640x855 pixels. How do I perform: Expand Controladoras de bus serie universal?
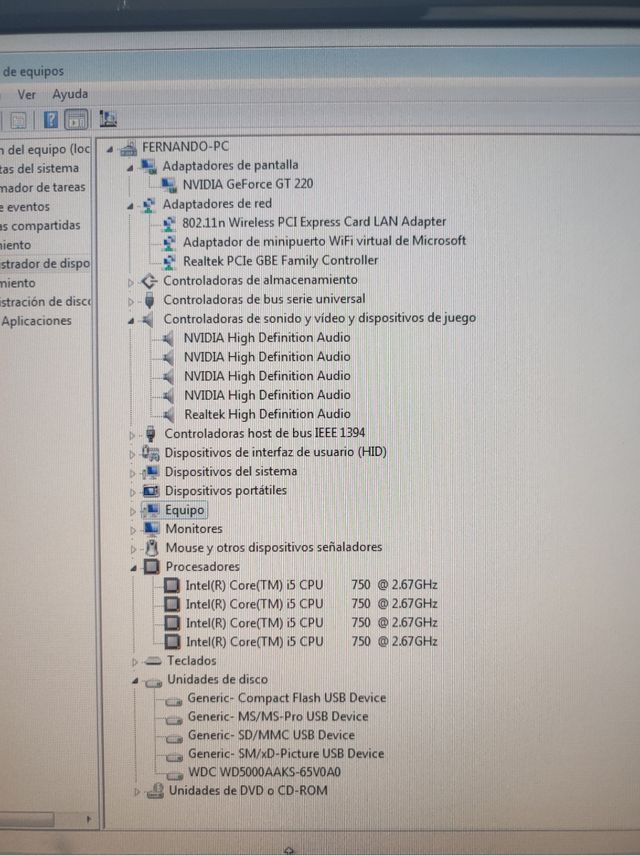[131, 301]
